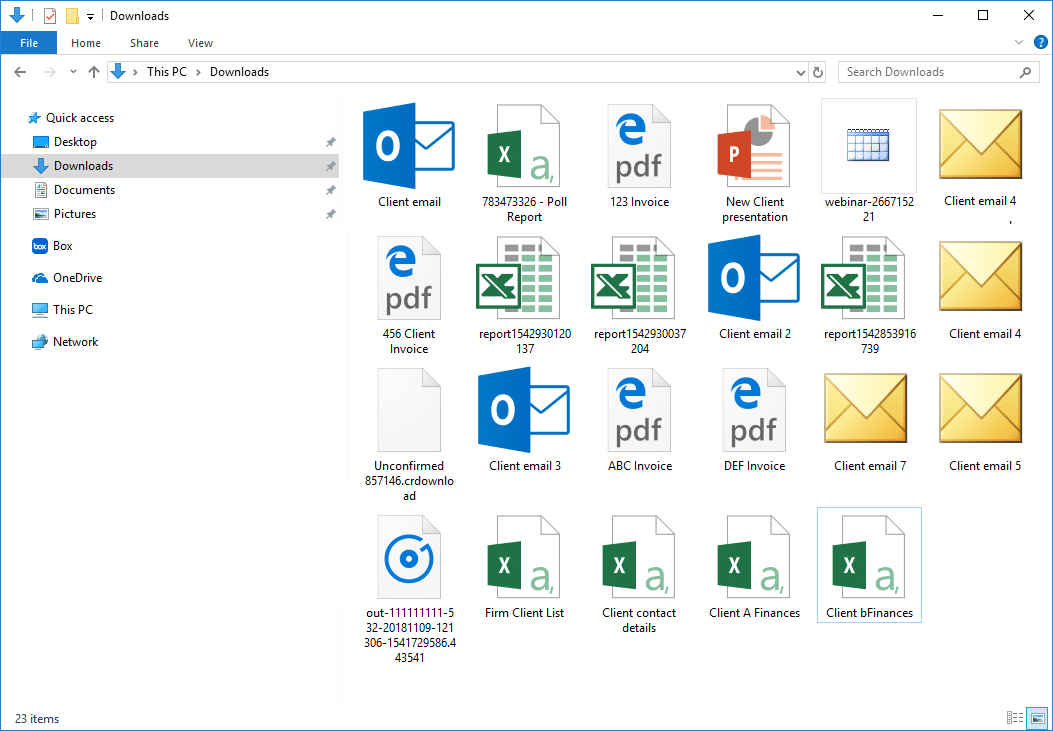The height and width of the screenshot is (731, 1053).
Task: Select the 456 Client Invoice PDF
Action: click(x=409, y=295)
